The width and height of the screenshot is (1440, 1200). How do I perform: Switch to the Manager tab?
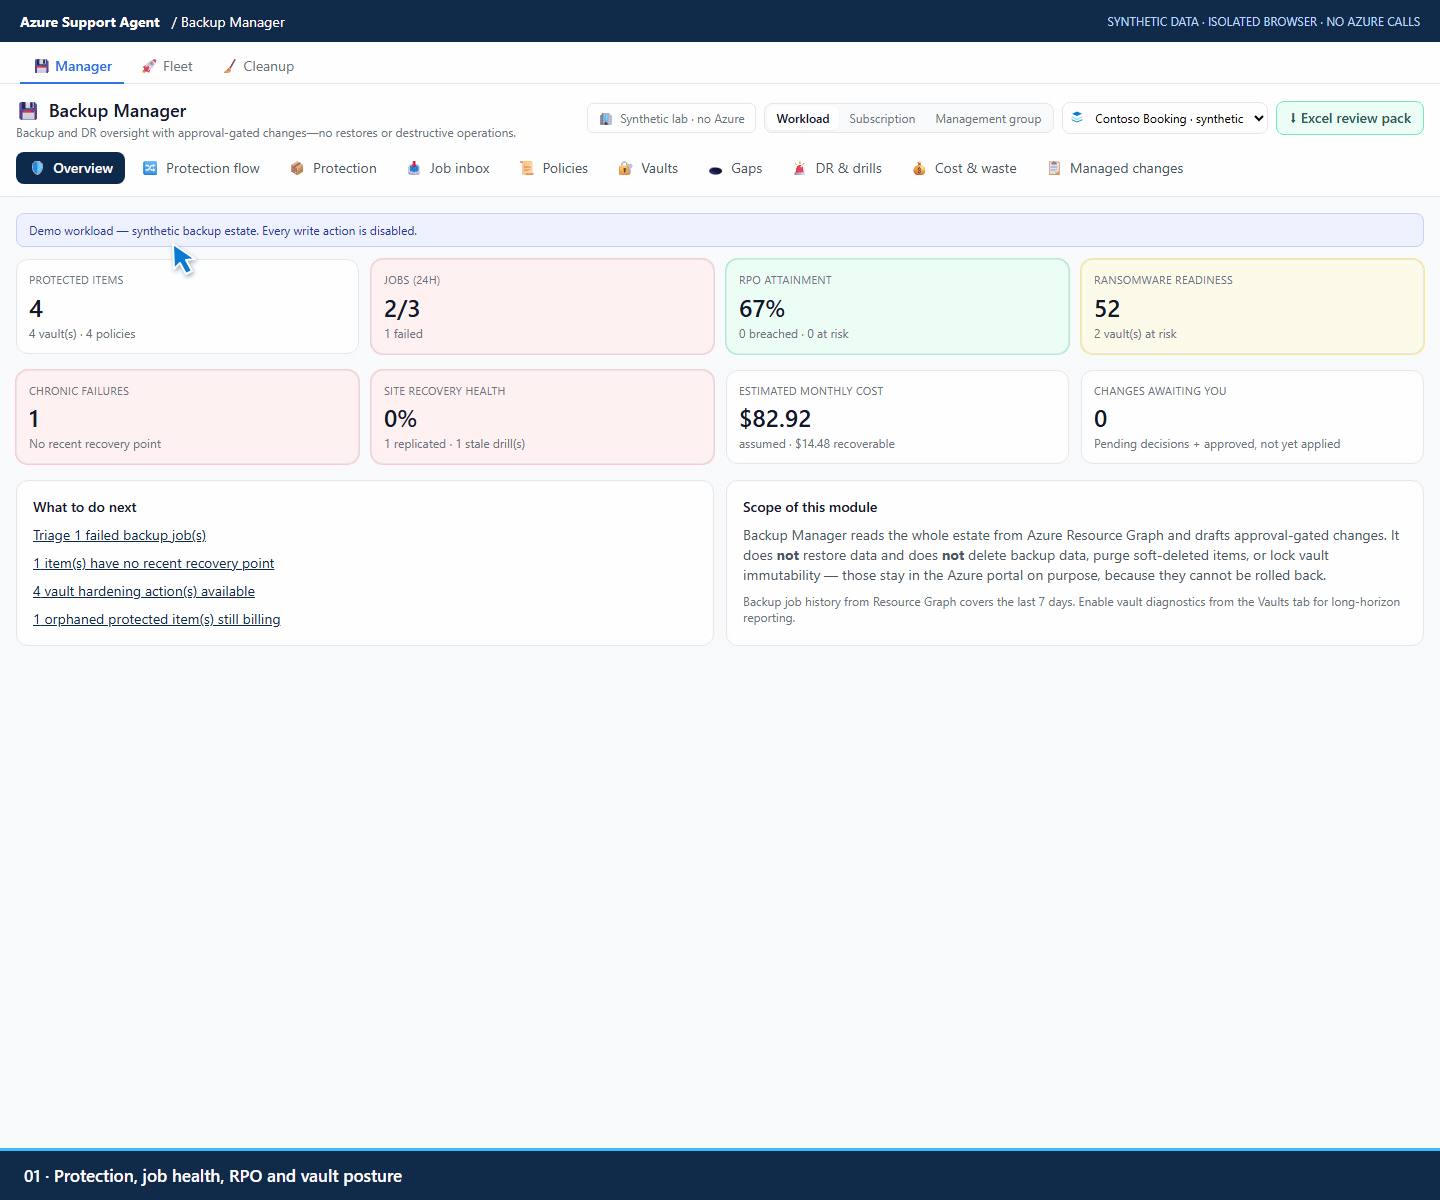coord(72,66)
